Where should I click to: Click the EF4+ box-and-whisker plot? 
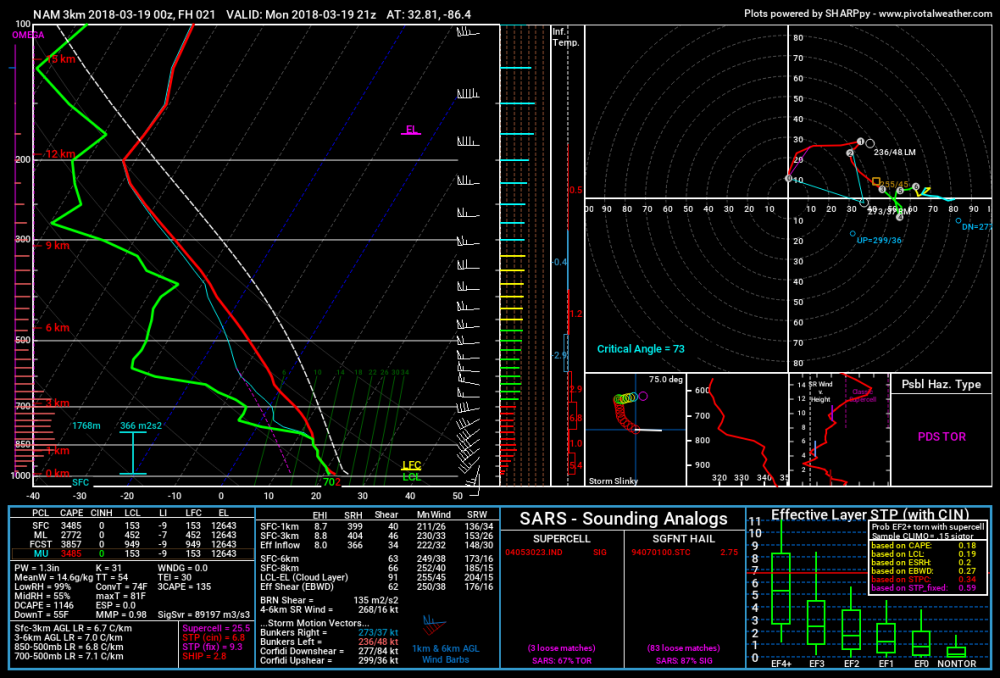[781, 587]
